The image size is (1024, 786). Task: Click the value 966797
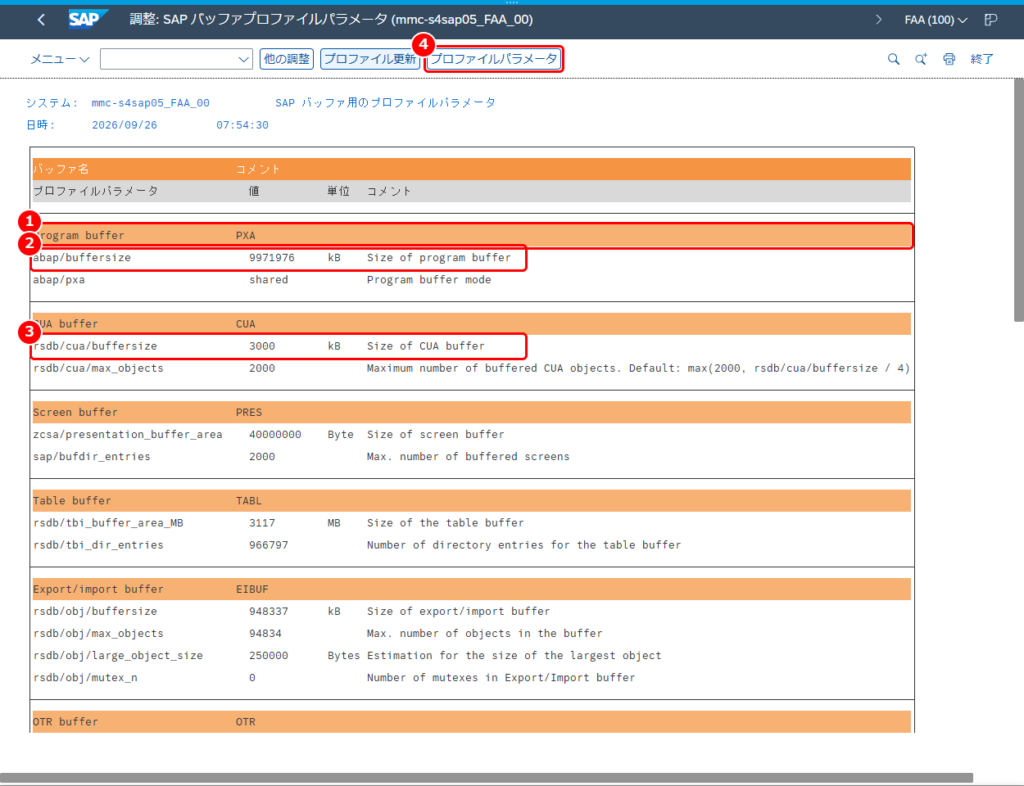(x=268, y=545)
